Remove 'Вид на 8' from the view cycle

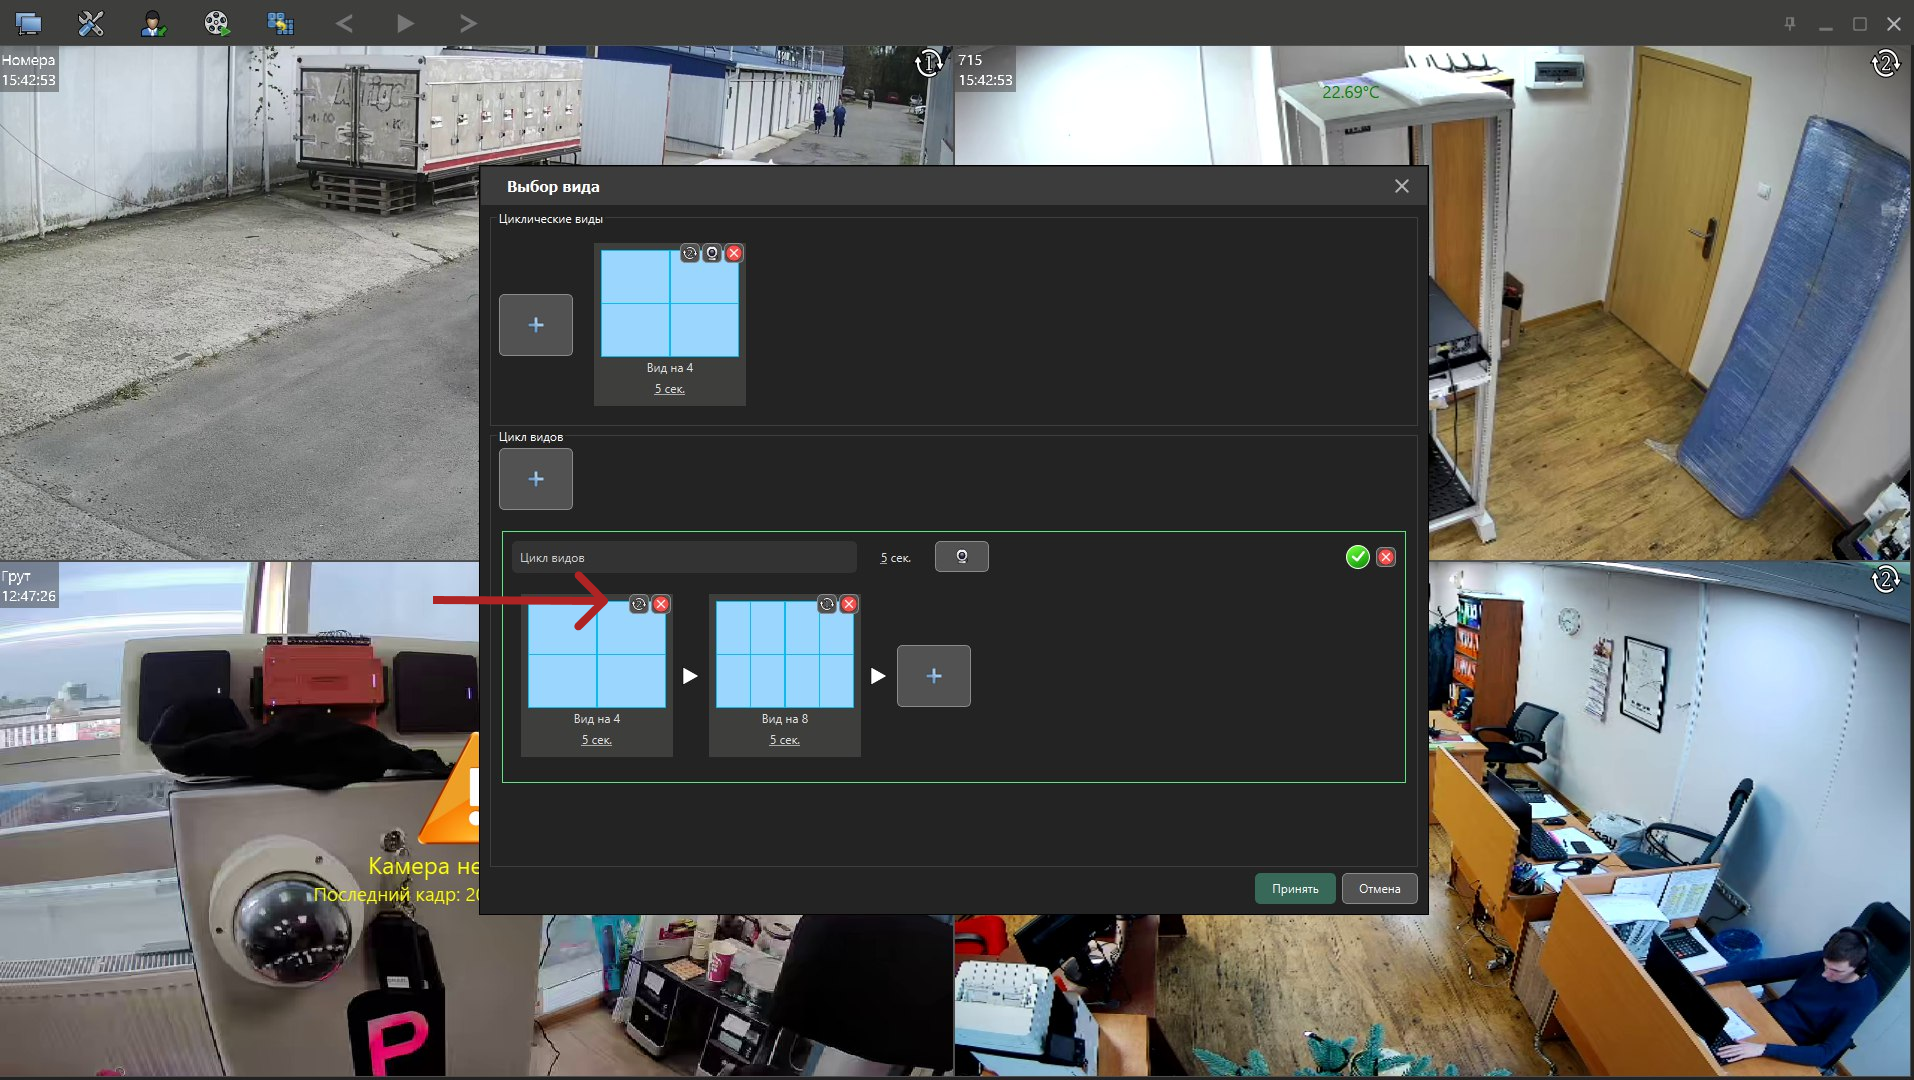coord(849,604)
